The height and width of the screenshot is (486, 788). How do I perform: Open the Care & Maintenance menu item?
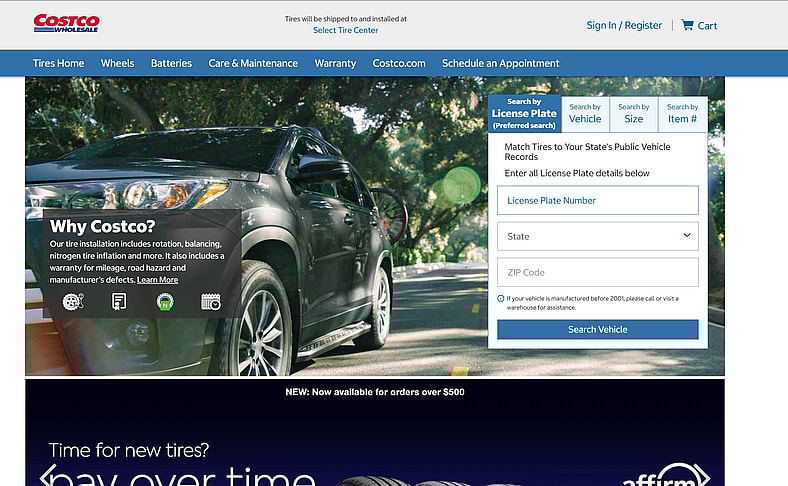click(x=253, y=63)
